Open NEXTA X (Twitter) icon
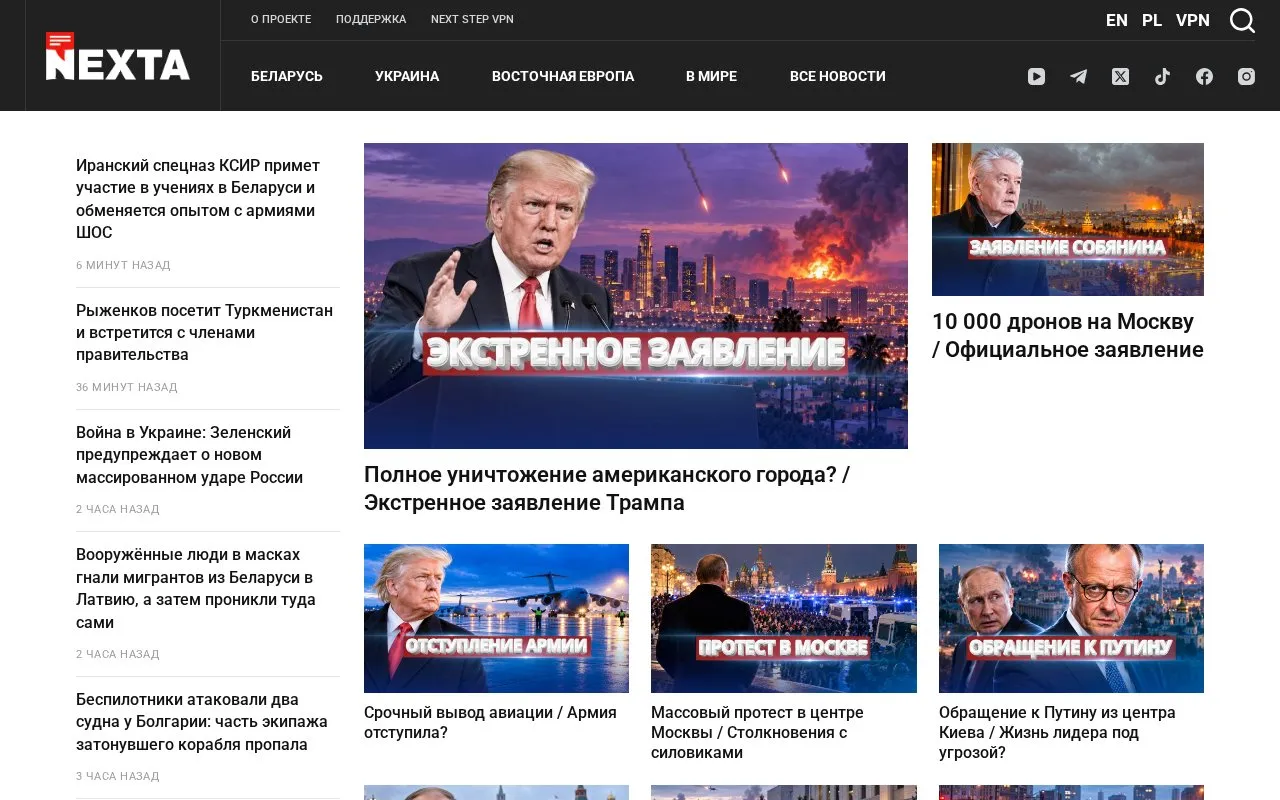This screenshot has height=800, width=1280. click(1120, 76)
